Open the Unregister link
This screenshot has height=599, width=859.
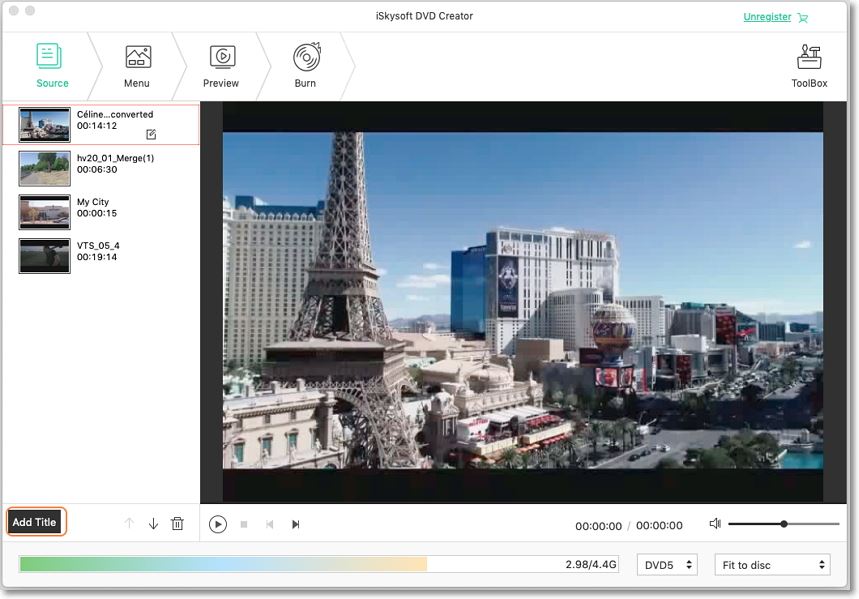click(x=766, y=16)
